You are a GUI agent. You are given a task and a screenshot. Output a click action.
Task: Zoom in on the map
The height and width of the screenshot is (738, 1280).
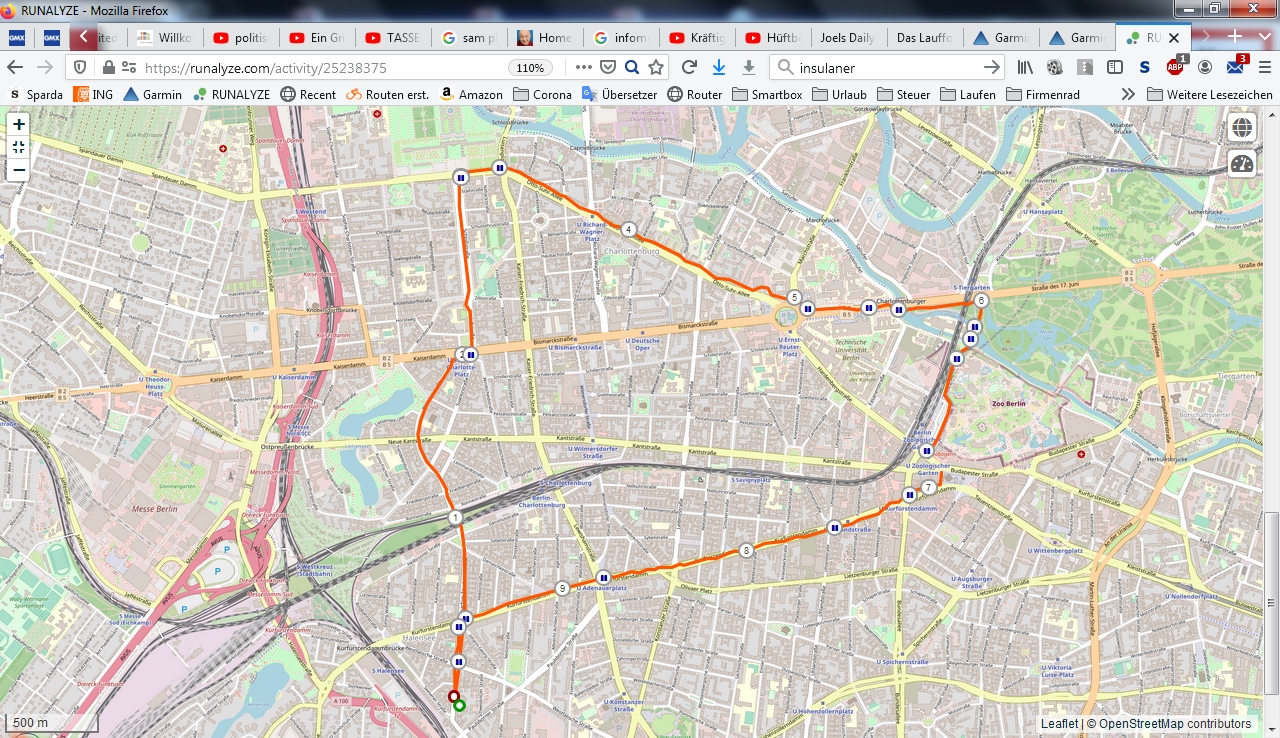19,125
